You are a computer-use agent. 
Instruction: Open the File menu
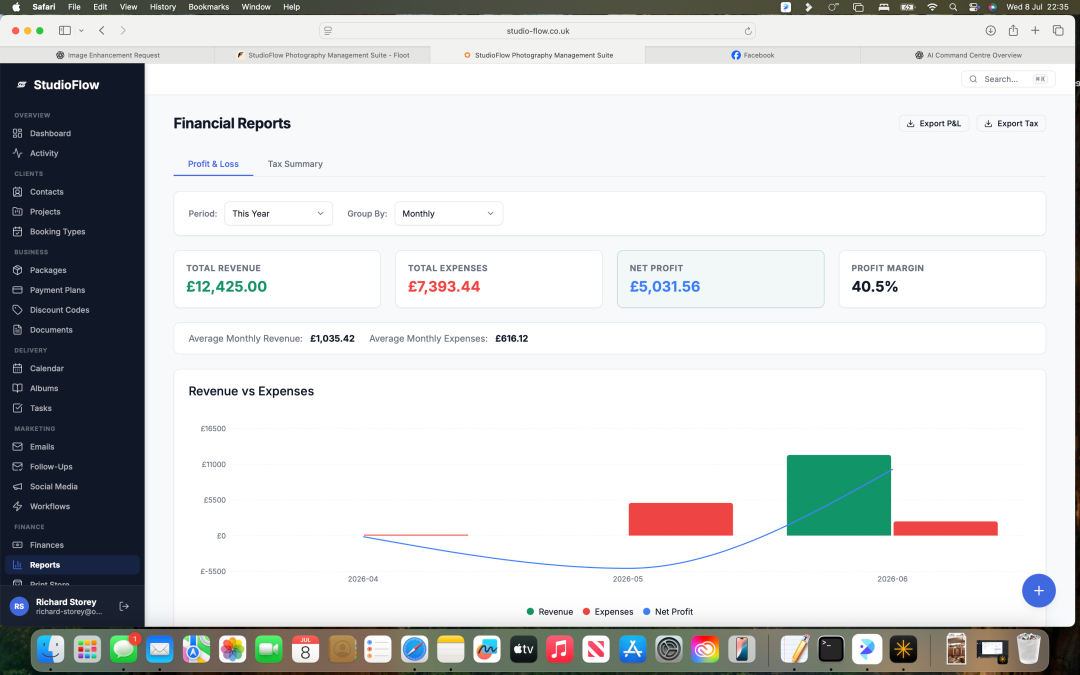click(74, 7)
